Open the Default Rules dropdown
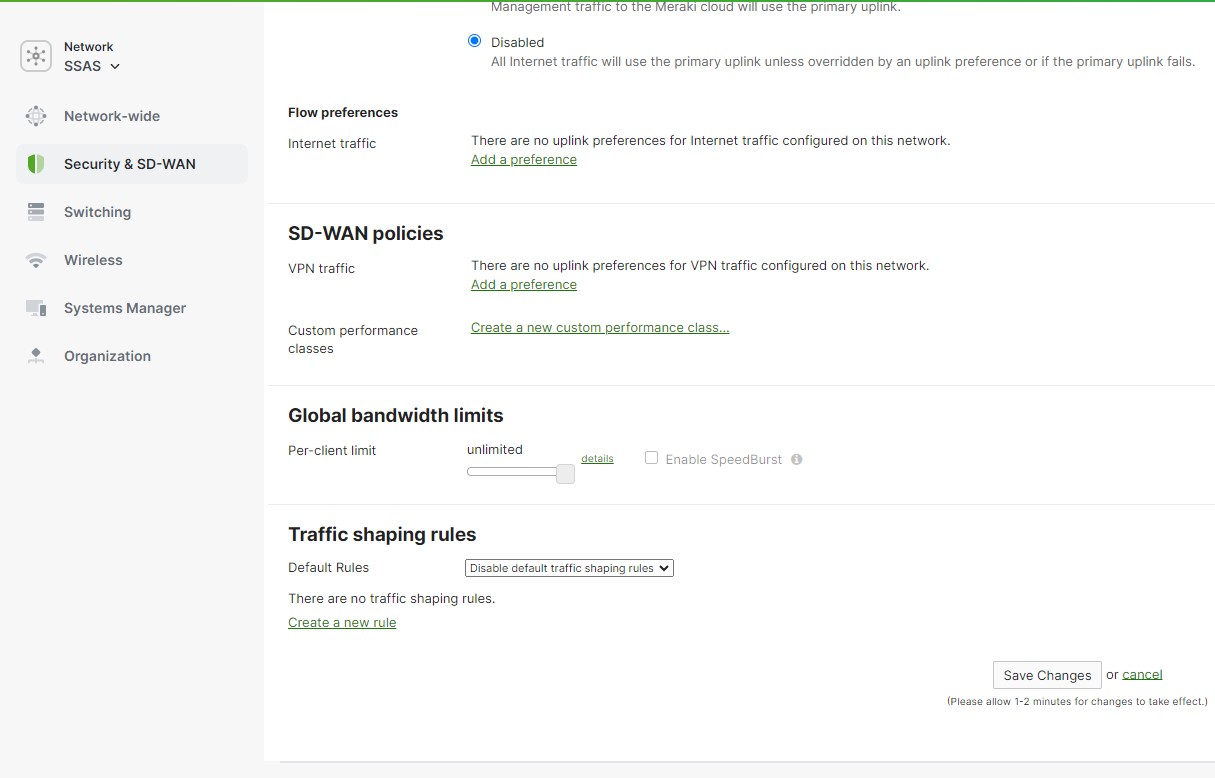The height and width of the screenshot is (778, 1215). [x=568, y=567]
